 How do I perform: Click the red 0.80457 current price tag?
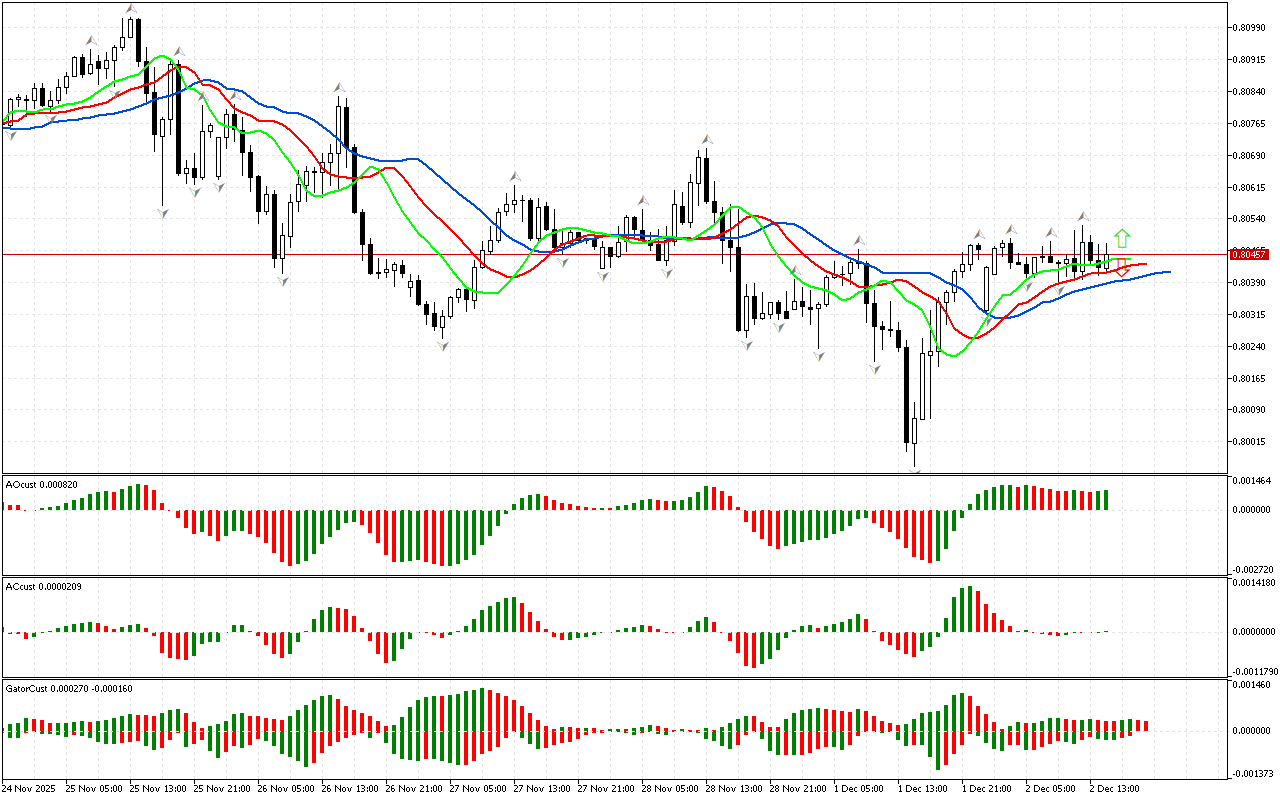(x=1248, y=255)
